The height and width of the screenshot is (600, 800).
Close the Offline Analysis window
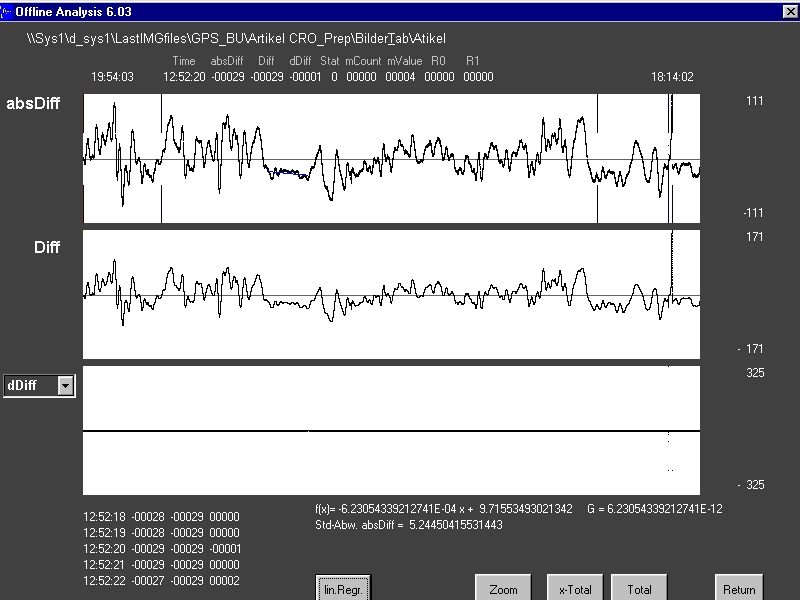[789, 11]
